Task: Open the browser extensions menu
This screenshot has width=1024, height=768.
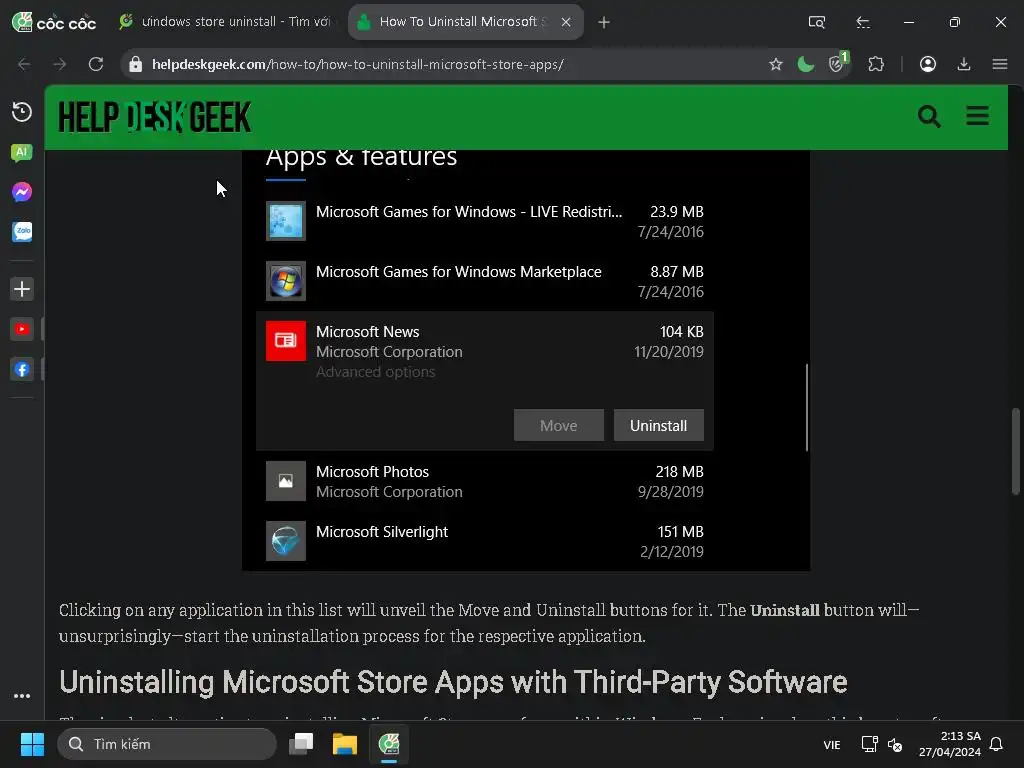Action: coord(876,64)
